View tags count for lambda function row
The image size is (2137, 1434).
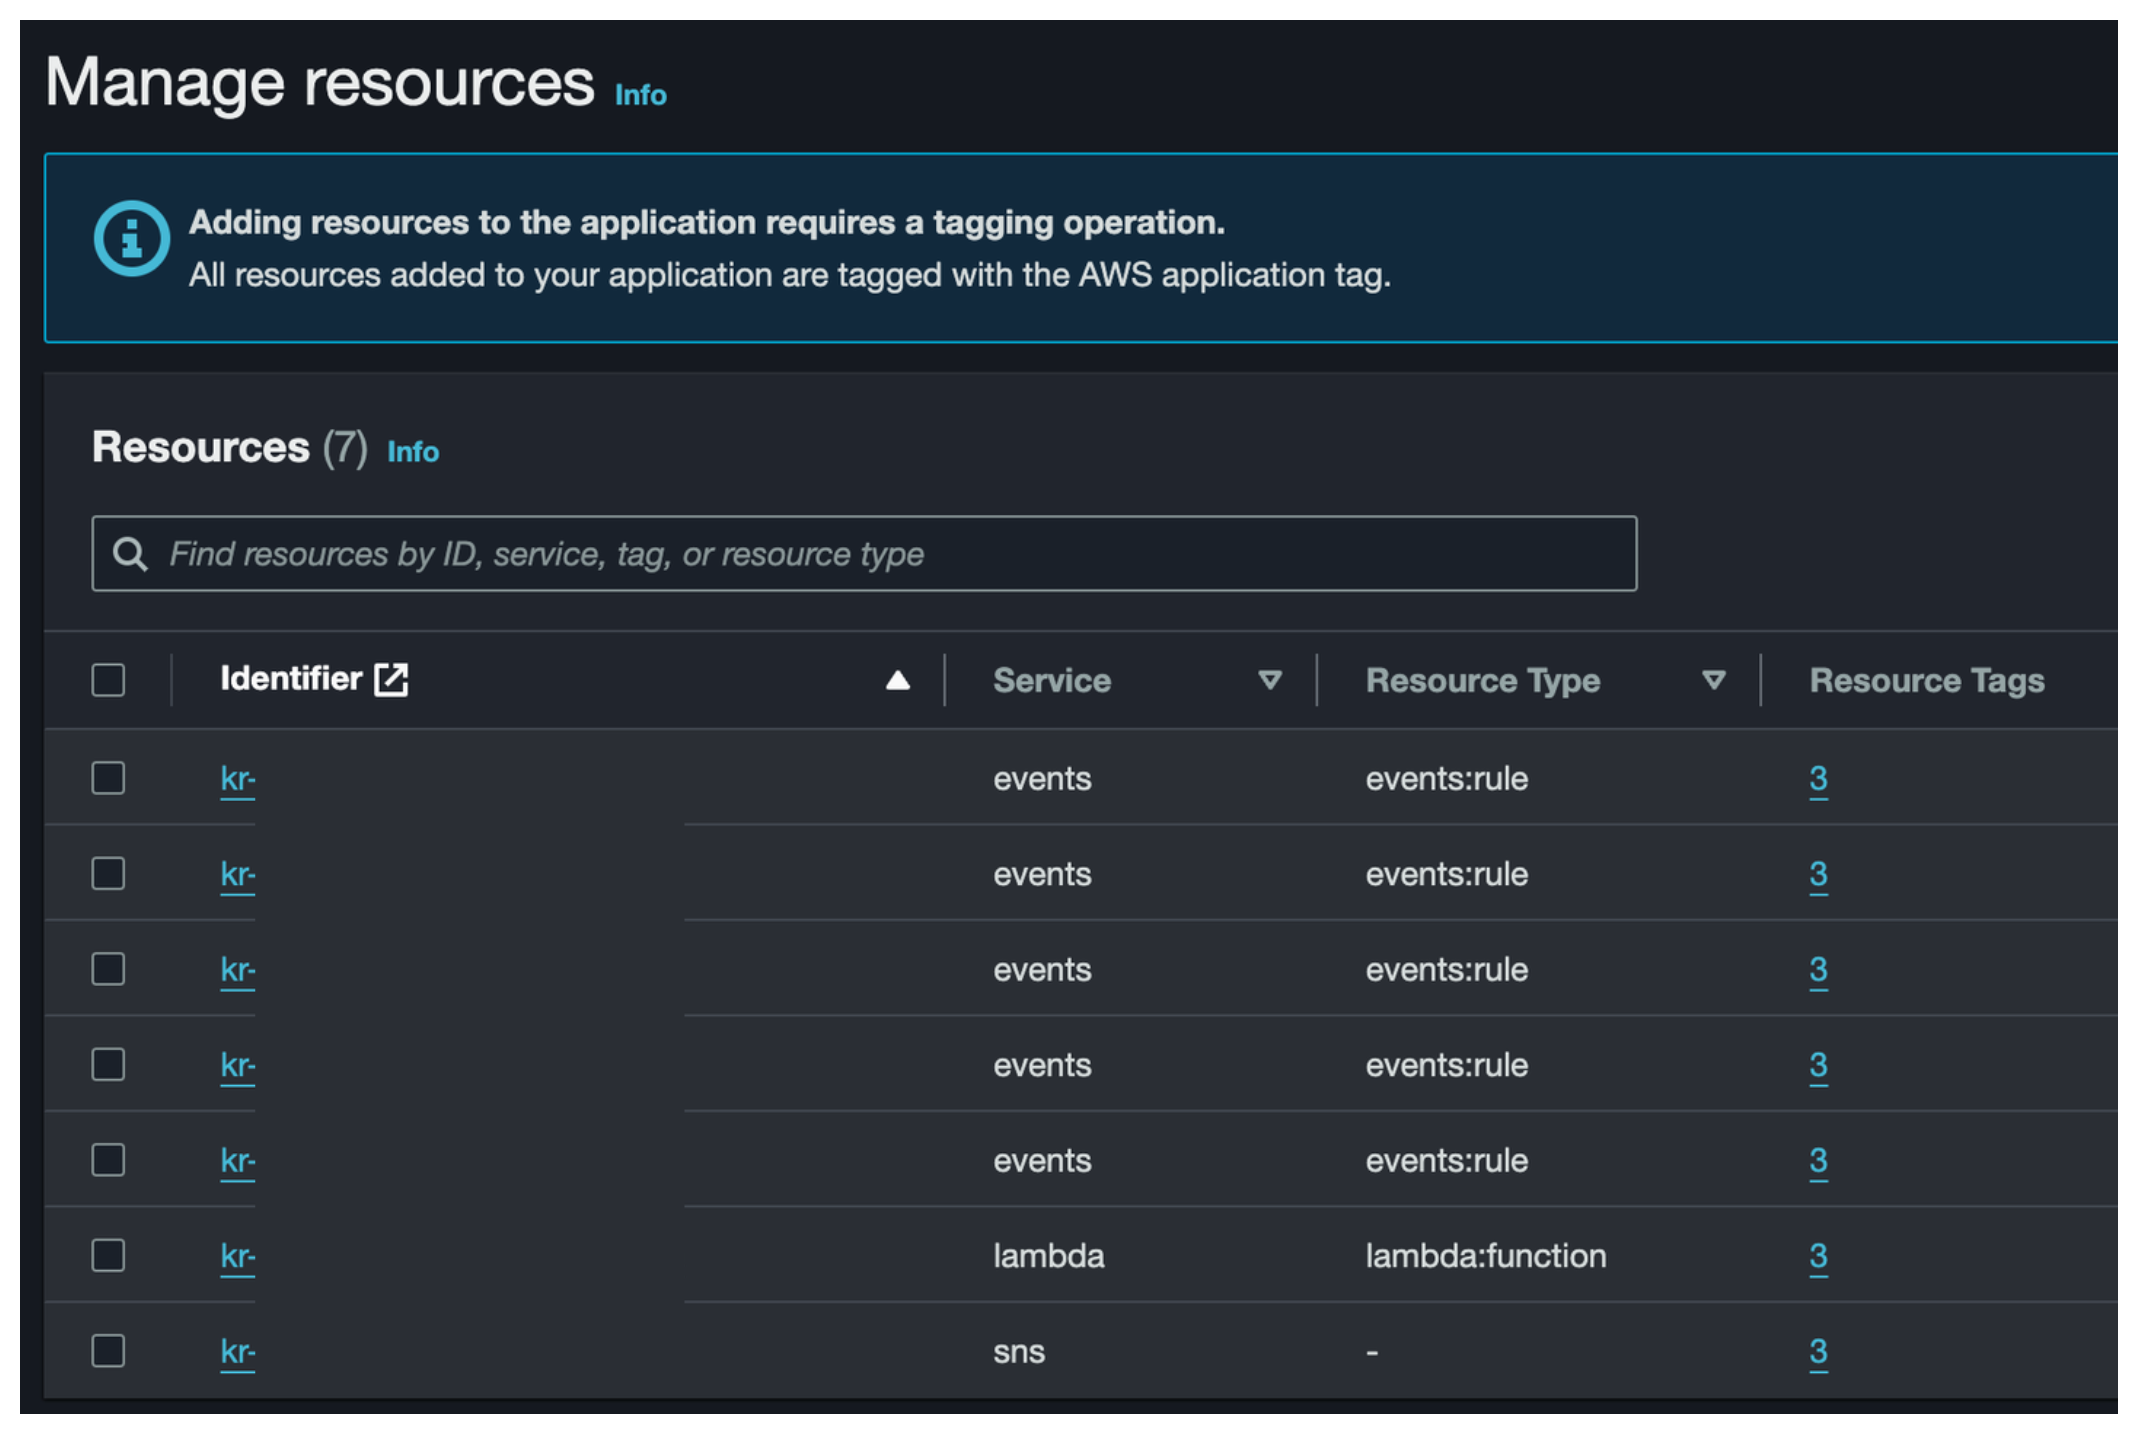[1817, 1255]
